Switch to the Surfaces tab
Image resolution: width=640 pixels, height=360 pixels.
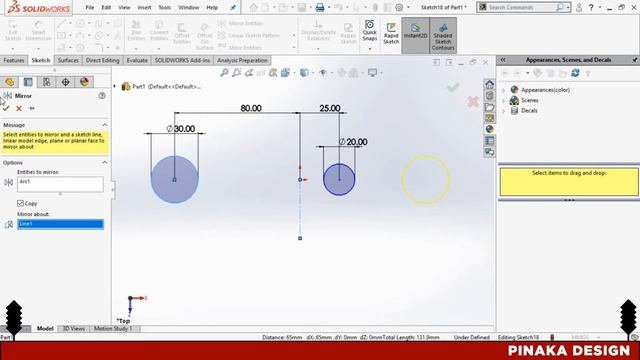68,60
